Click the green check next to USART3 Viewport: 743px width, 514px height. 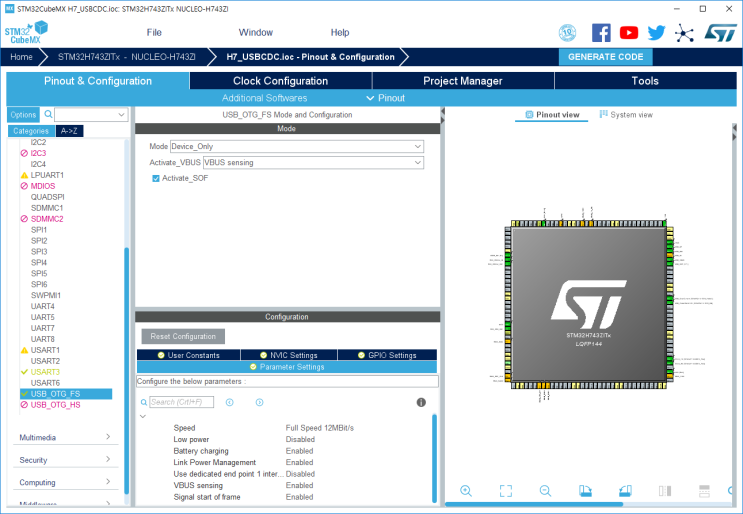[x=25, y=372]
